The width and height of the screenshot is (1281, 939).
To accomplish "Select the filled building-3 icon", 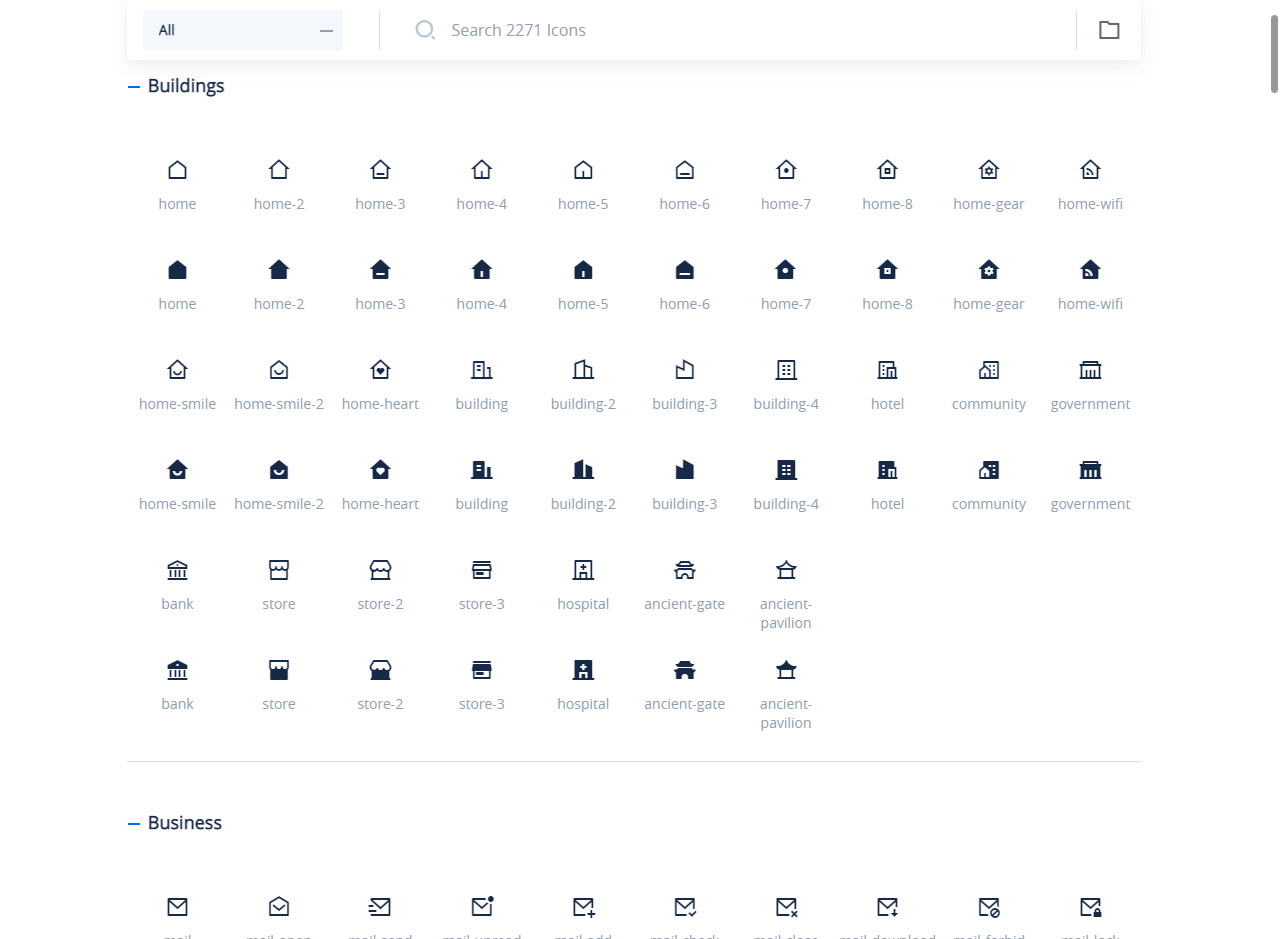I will tap(684, 470).
